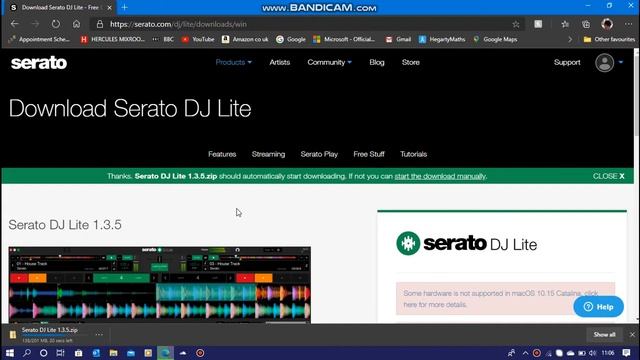Switch to the Serato Play tab
The image size is (640, 360).
point(319,154)
